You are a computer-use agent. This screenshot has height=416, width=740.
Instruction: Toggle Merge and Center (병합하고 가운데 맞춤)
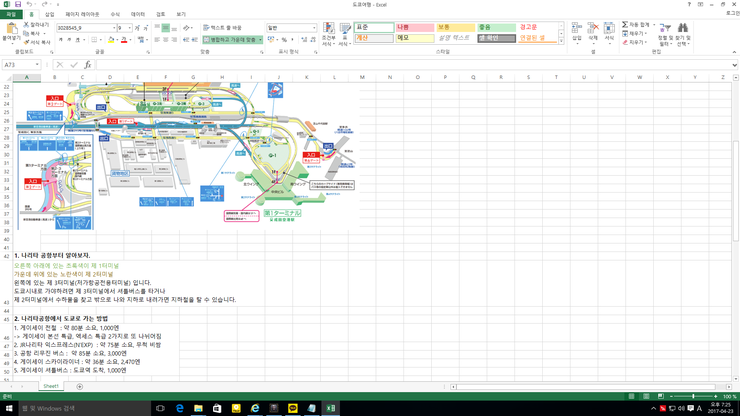click(x=229, y=40)
